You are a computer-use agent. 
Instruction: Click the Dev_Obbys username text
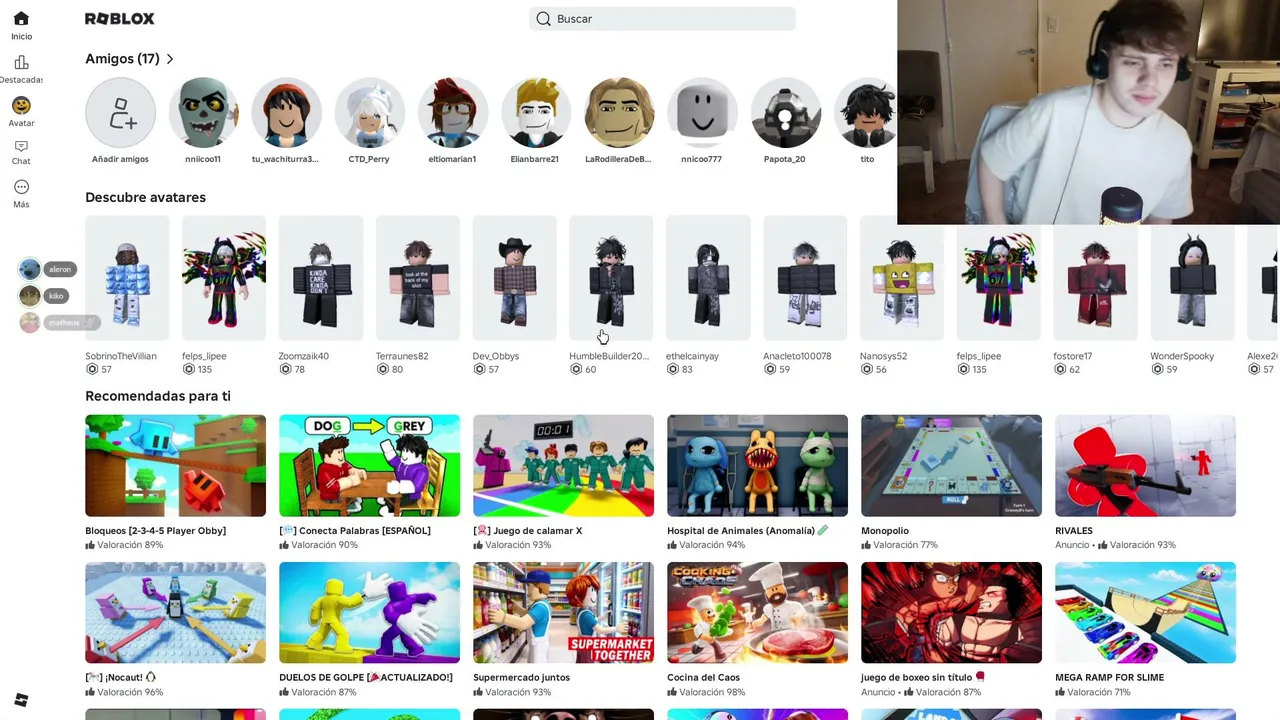point(495,356)
